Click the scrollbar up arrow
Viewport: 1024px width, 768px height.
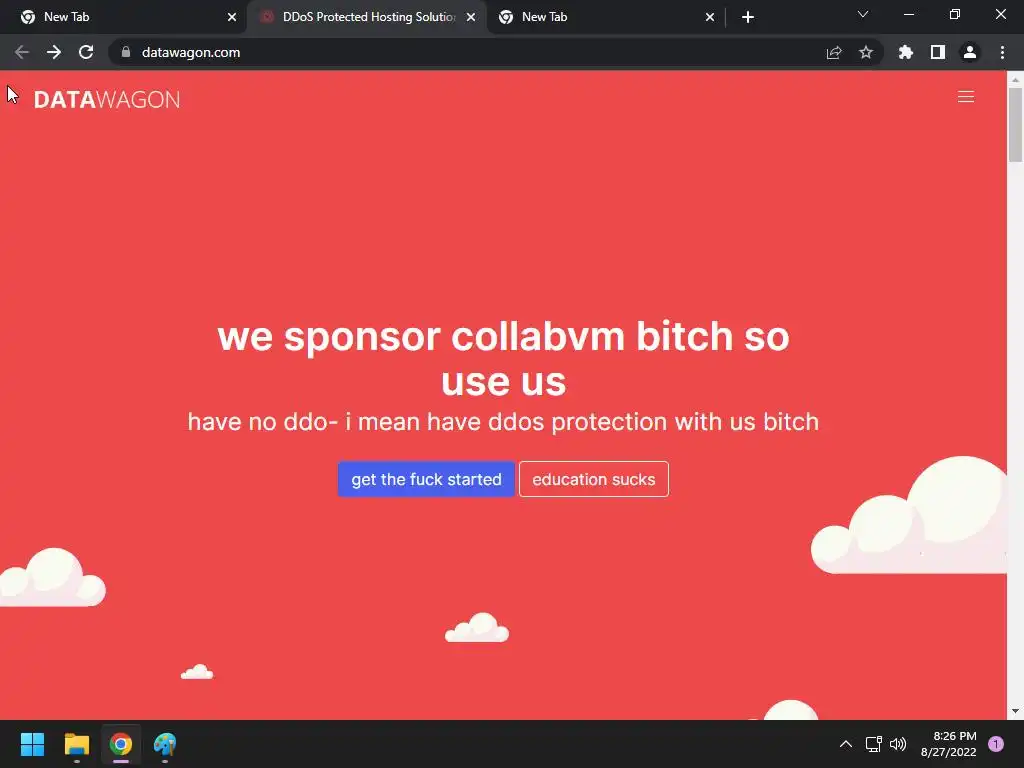tap(1015, 79)
